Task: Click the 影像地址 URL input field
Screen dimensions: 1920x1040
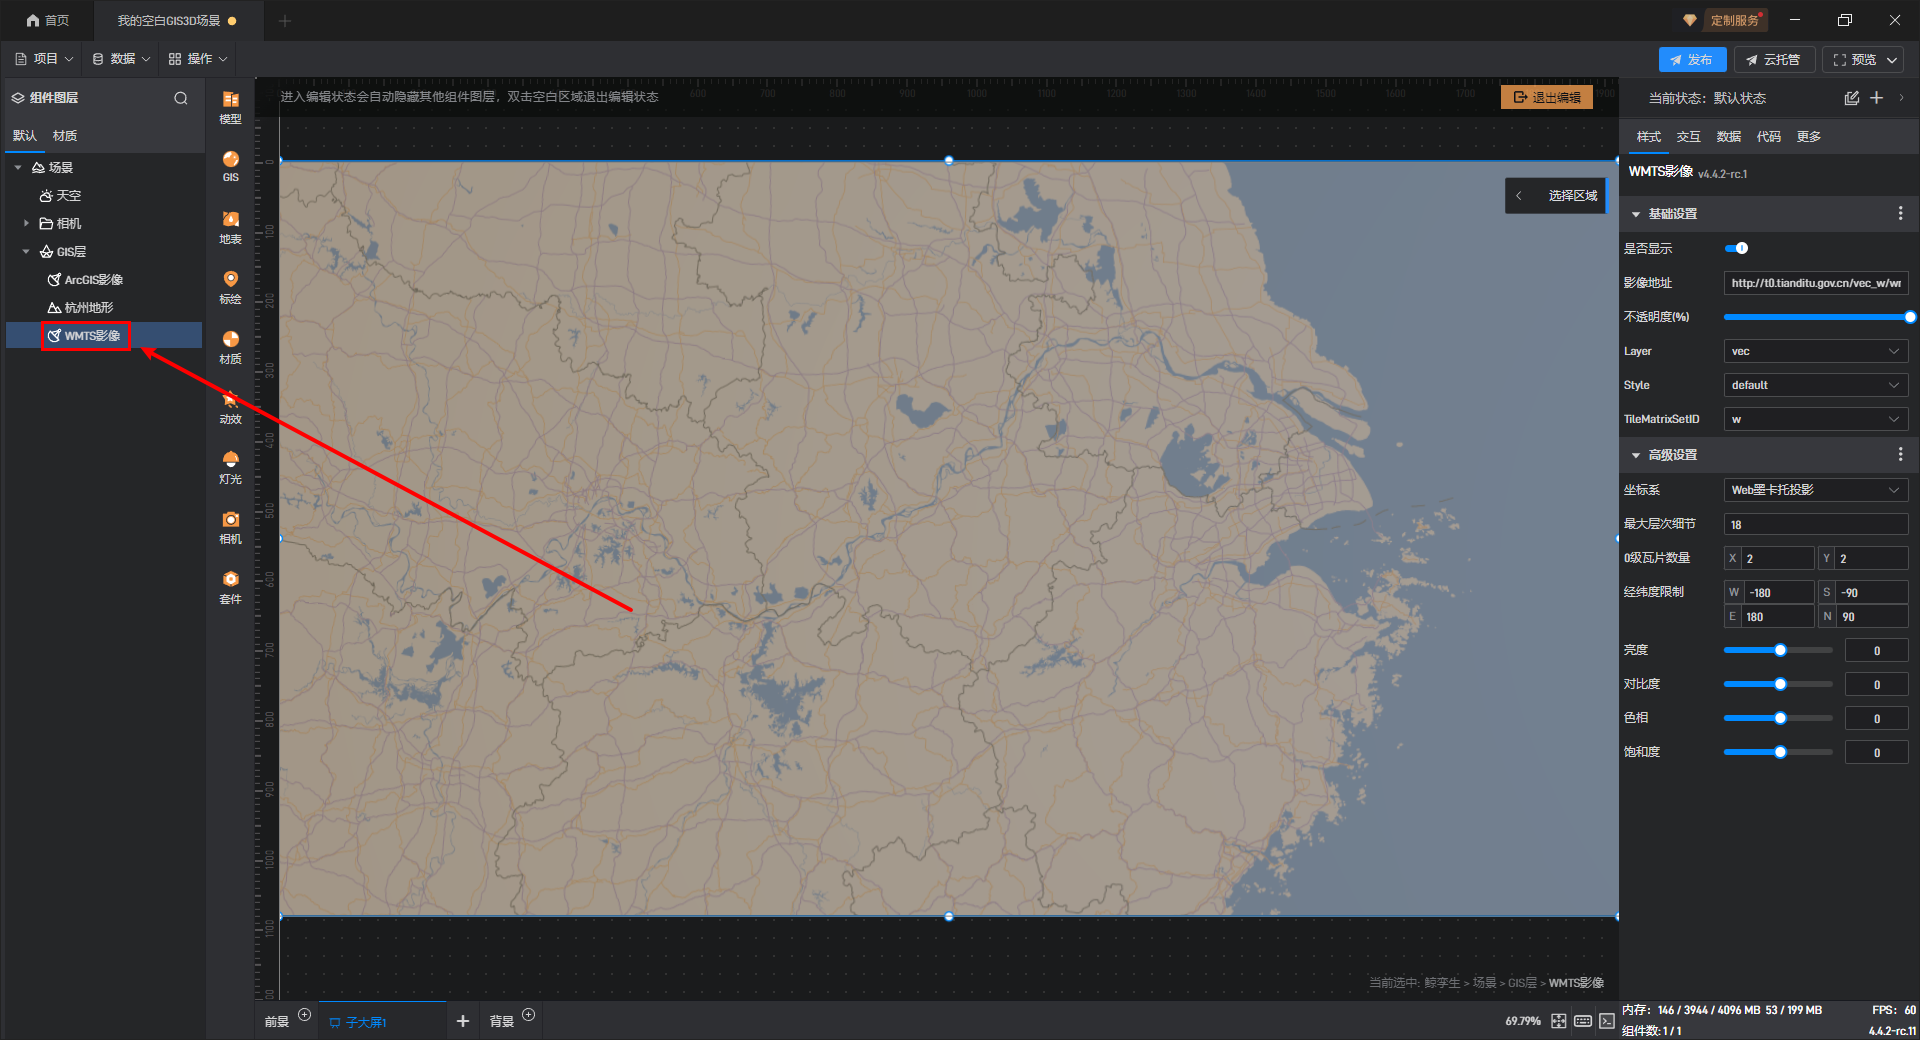Action: click(x=1815, y=283)
